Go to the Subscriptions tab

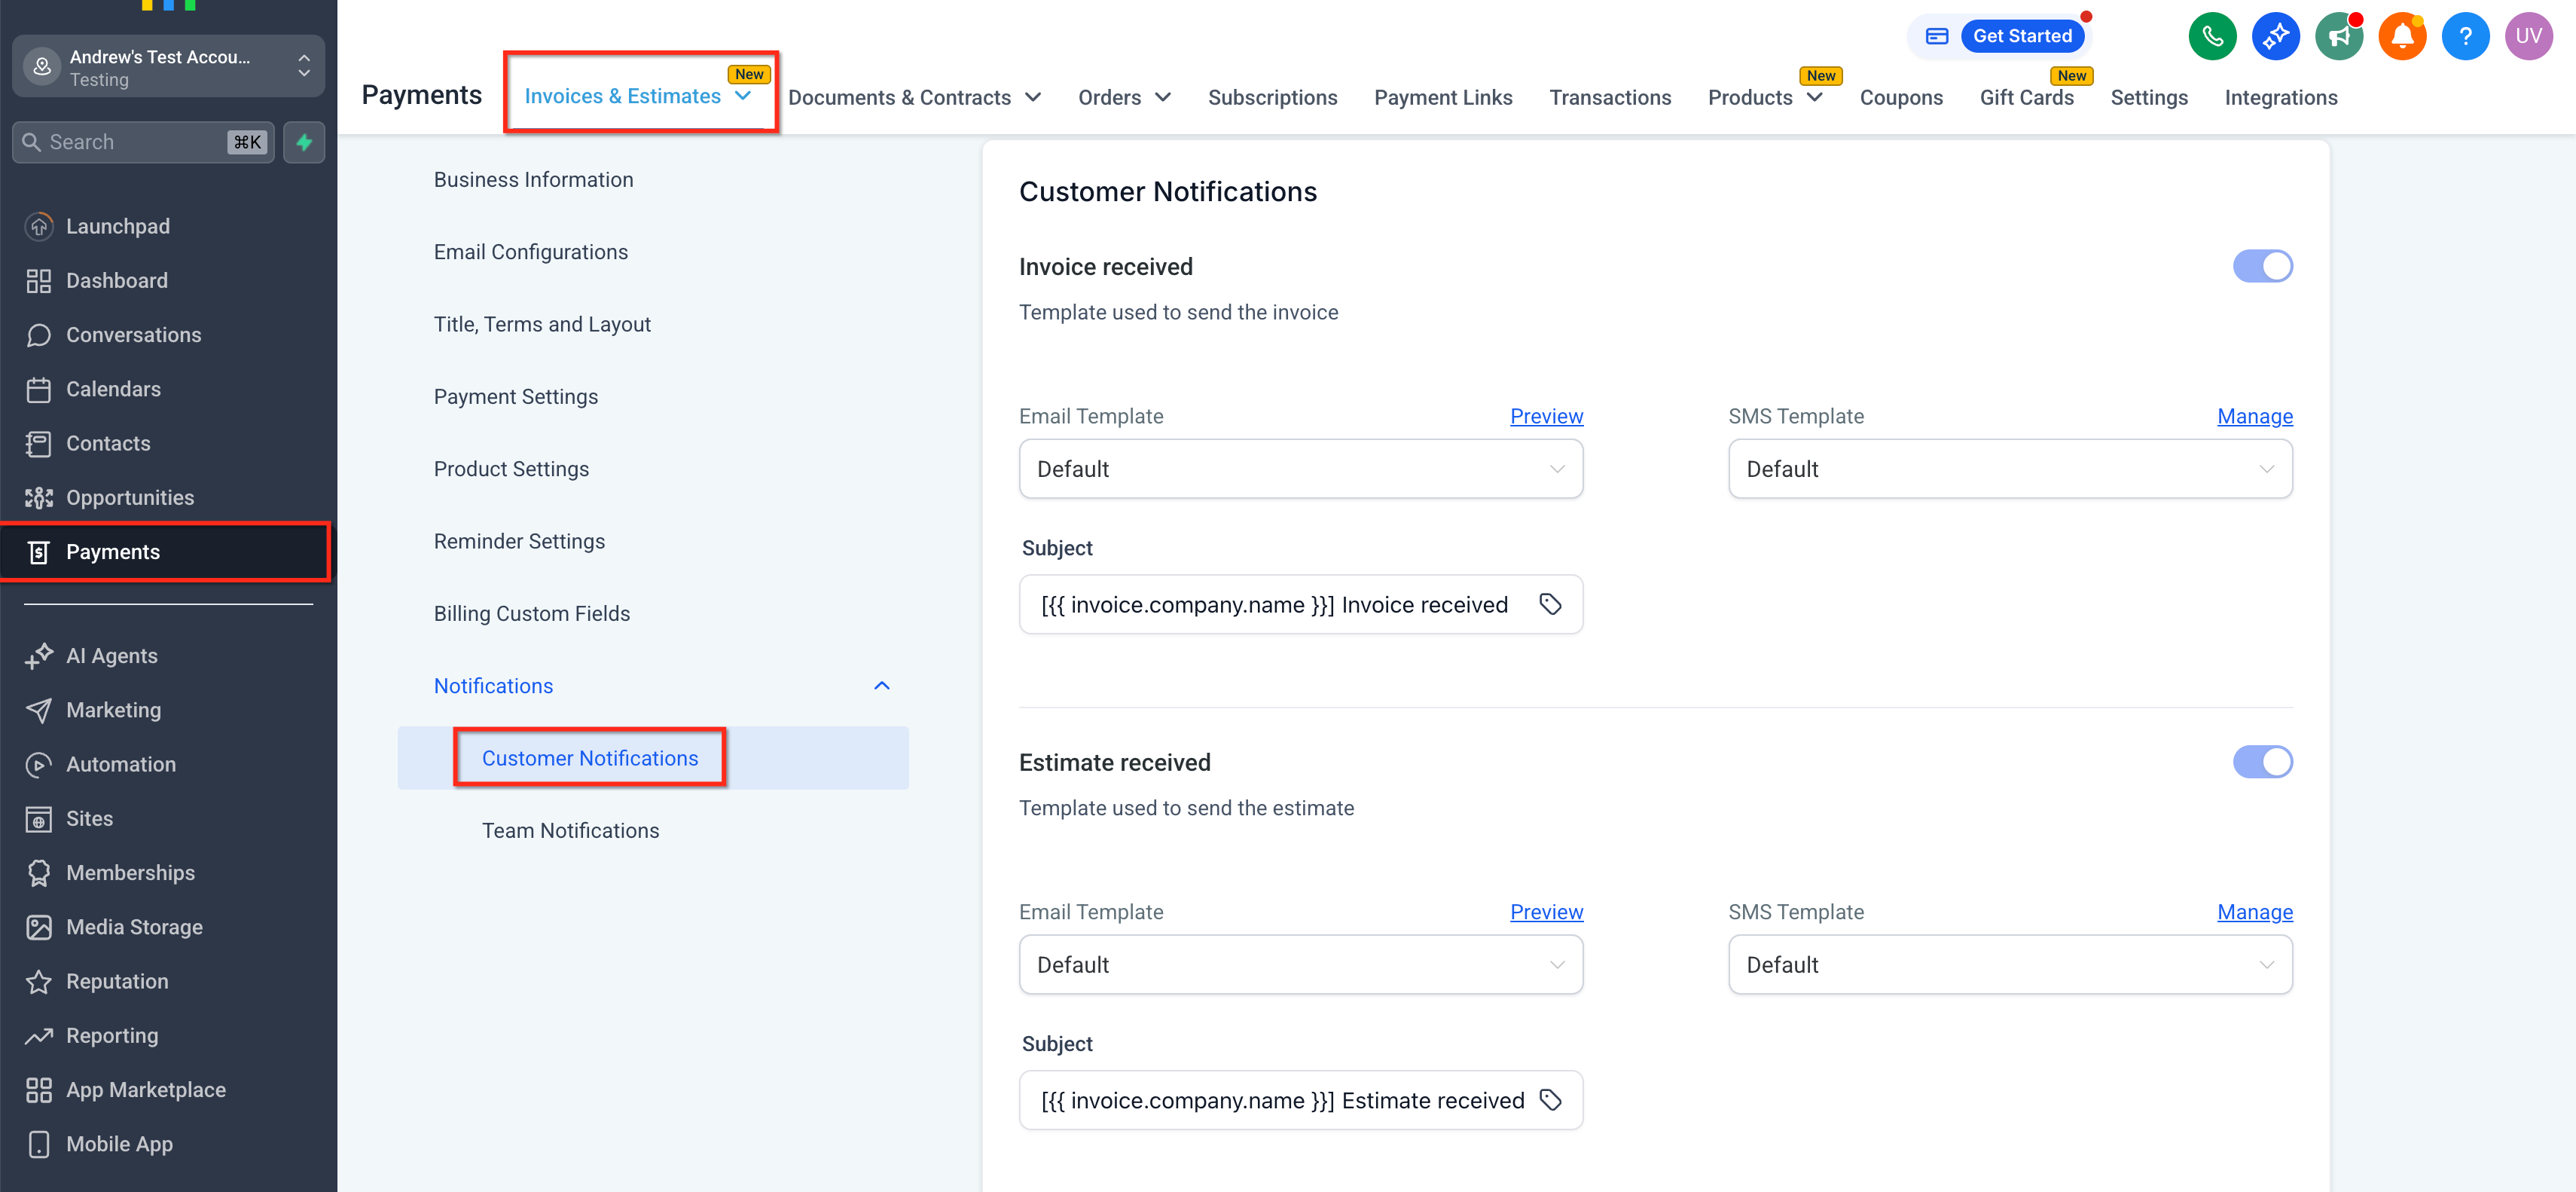[x=1272, y=98]
